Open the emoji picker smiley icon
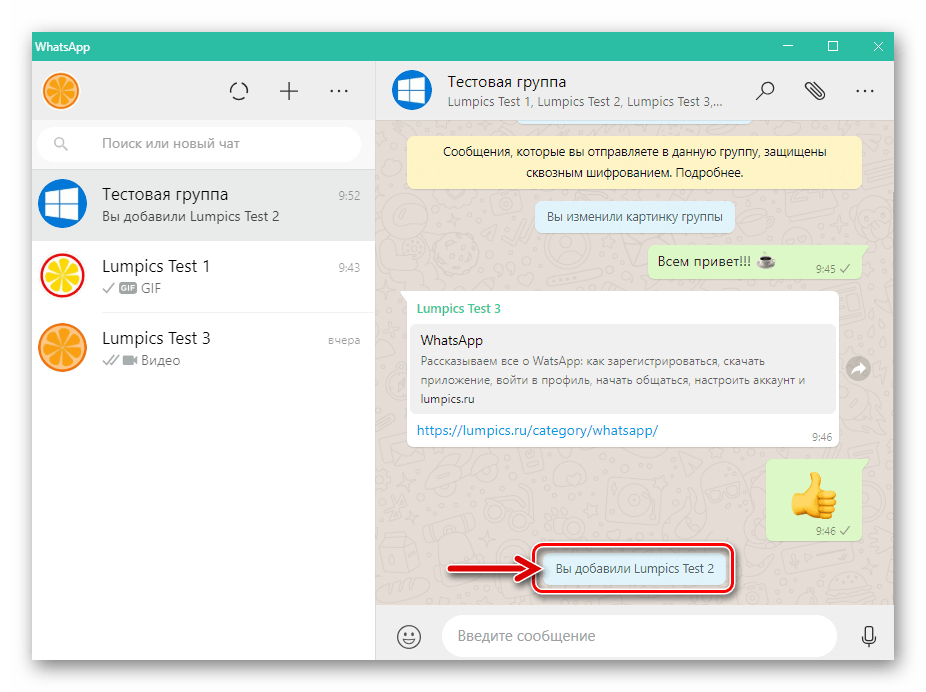926x692 pixels. tap(409, 636)
